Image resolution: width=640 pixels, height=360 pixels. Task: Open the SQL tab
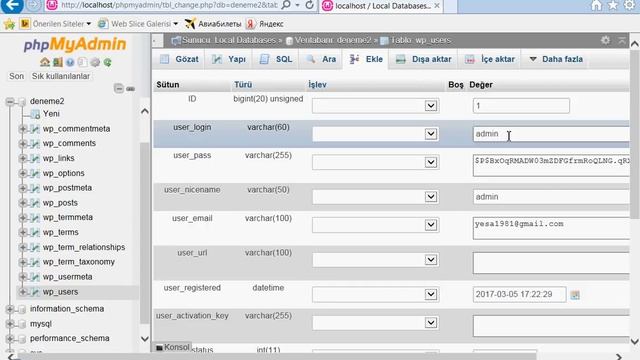coord(276,59)
